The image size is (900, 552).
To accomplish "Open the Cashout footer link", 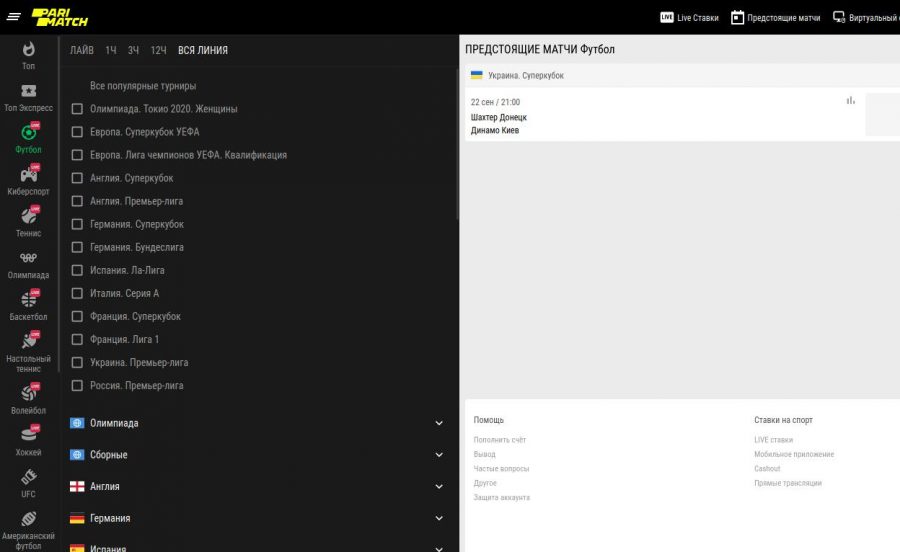I will tap(767, 468).
